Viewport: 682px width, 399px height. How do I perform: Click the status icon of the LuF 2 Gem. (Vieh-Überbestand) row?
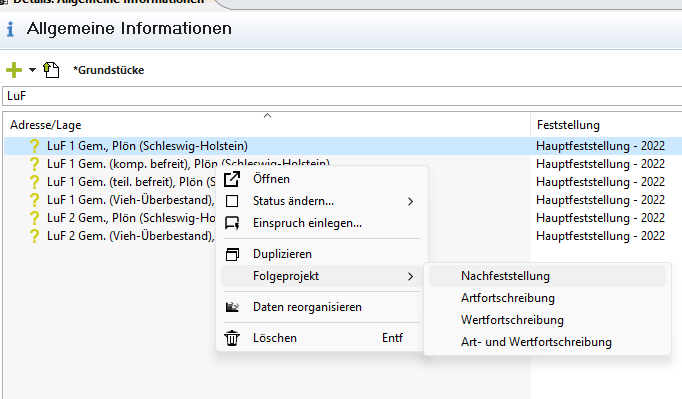[x=34, y=236]
